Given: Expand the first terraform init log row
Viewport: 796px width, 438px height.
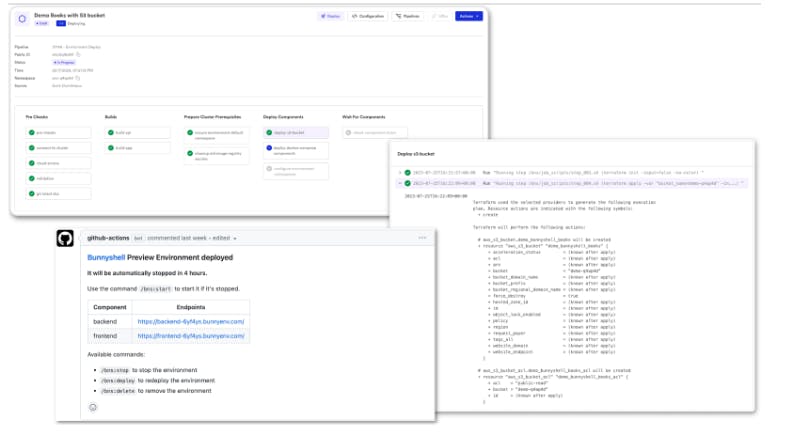Looking at the screenshot, I should (400, 173).
